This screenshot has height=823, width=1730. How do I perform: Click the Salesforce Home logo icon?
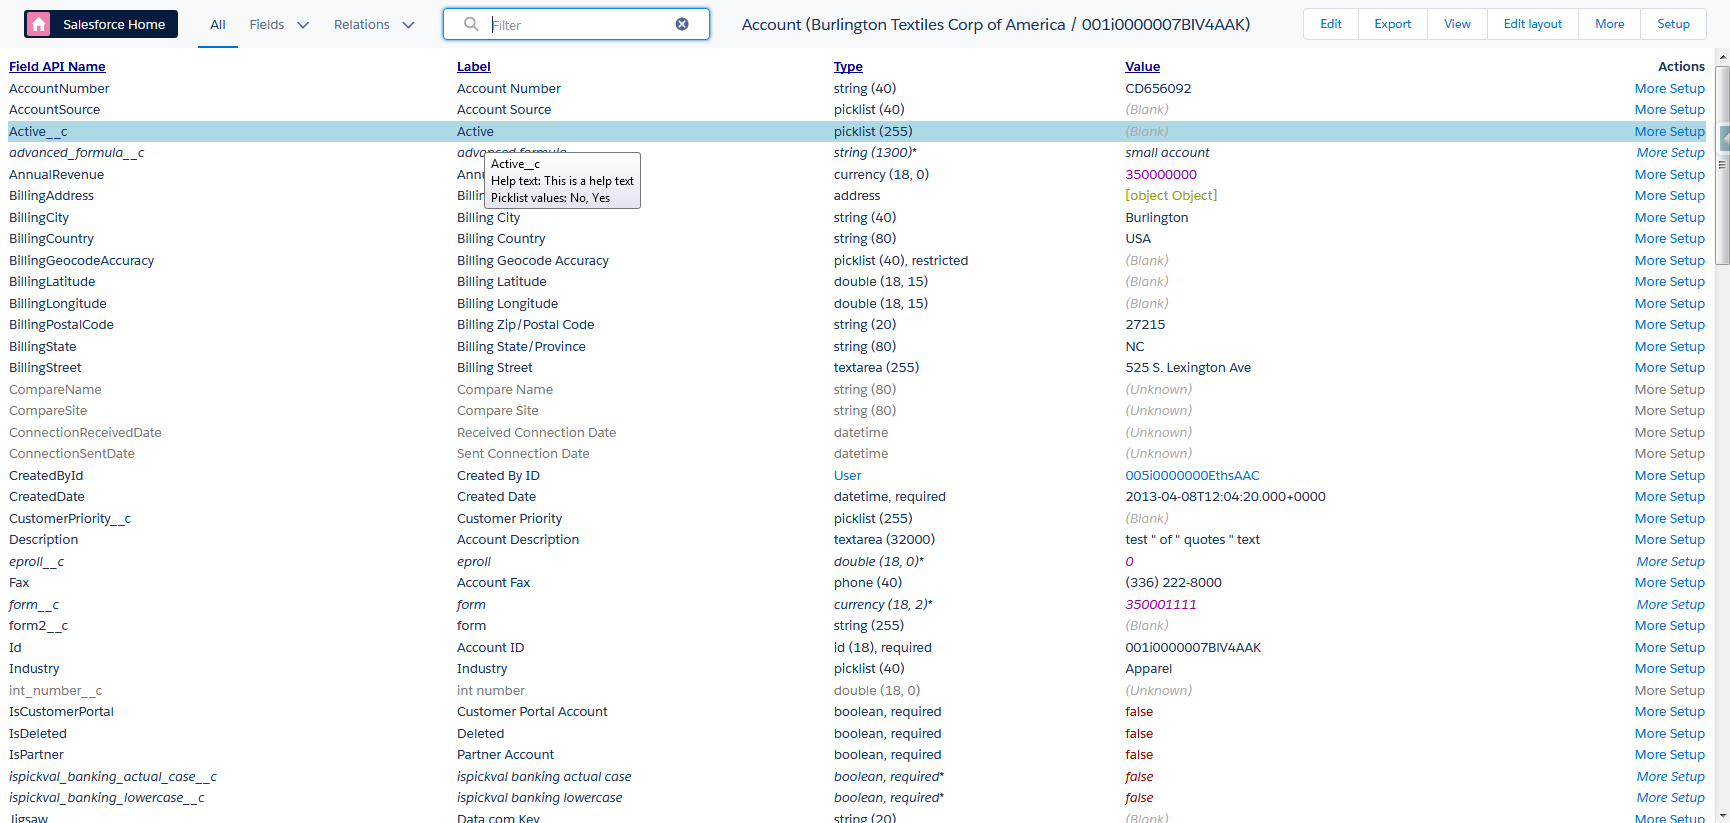39,24
